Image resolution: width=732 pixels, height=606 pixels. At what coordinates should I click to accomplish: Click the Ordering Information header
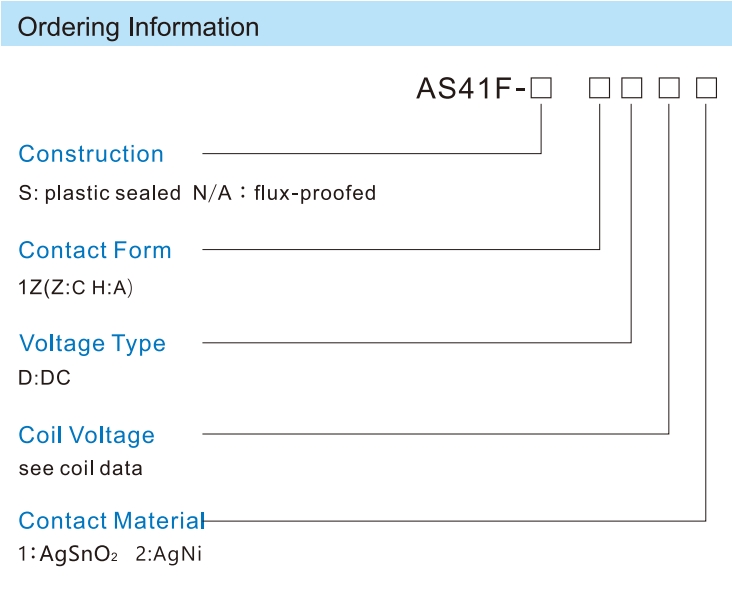[x=138, y=27]
